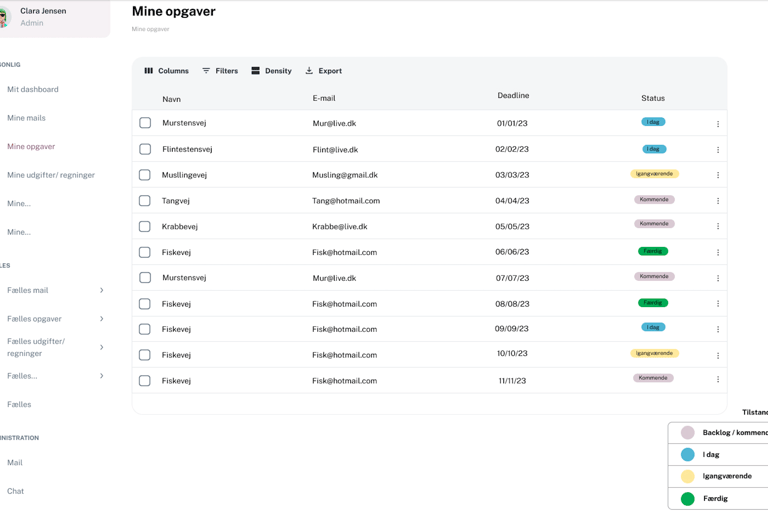The width and height of the screenshot is (768, 512).
Task: Expand the Fælles mail submenu chevron
Action: click(101, 291)
